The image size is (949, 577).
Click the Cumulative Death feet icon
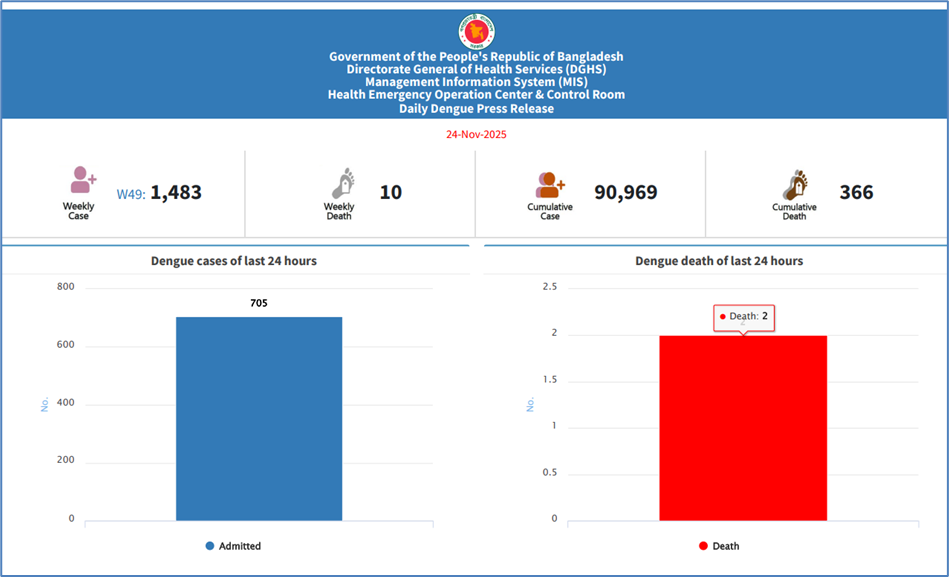pos(795,185)
